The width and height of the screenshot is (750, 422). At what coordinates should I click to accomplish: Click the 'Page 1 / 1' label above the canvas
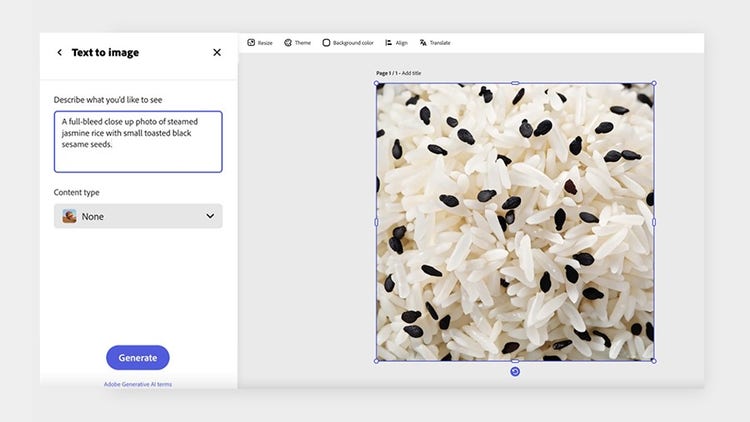[x=387, y=73]
